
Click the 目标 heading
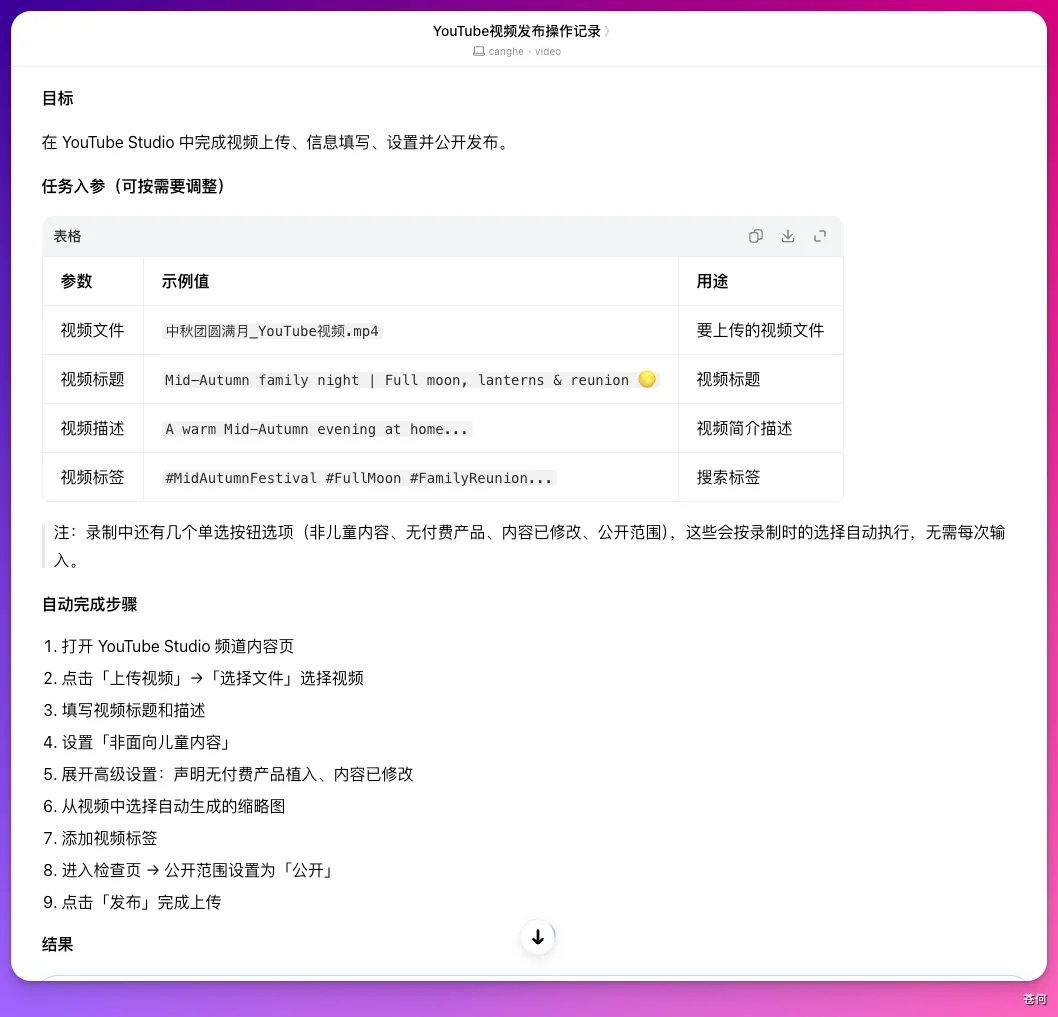[x=57, y=99]
